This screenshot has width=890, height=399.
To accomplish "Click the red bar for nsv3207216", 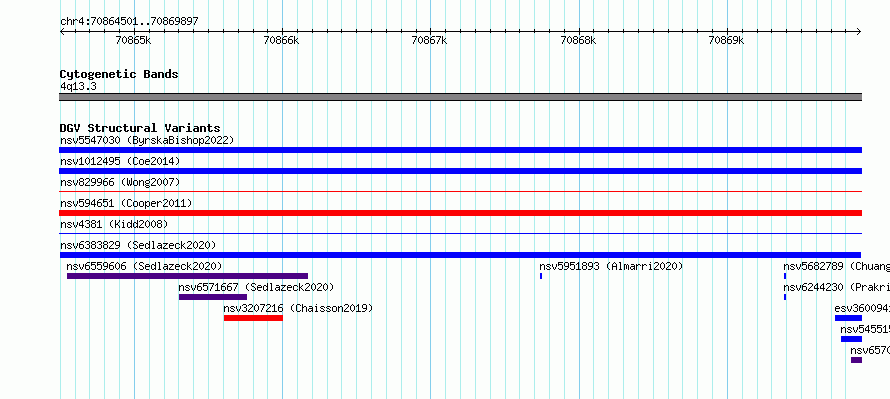I will [x=253, y=318].
